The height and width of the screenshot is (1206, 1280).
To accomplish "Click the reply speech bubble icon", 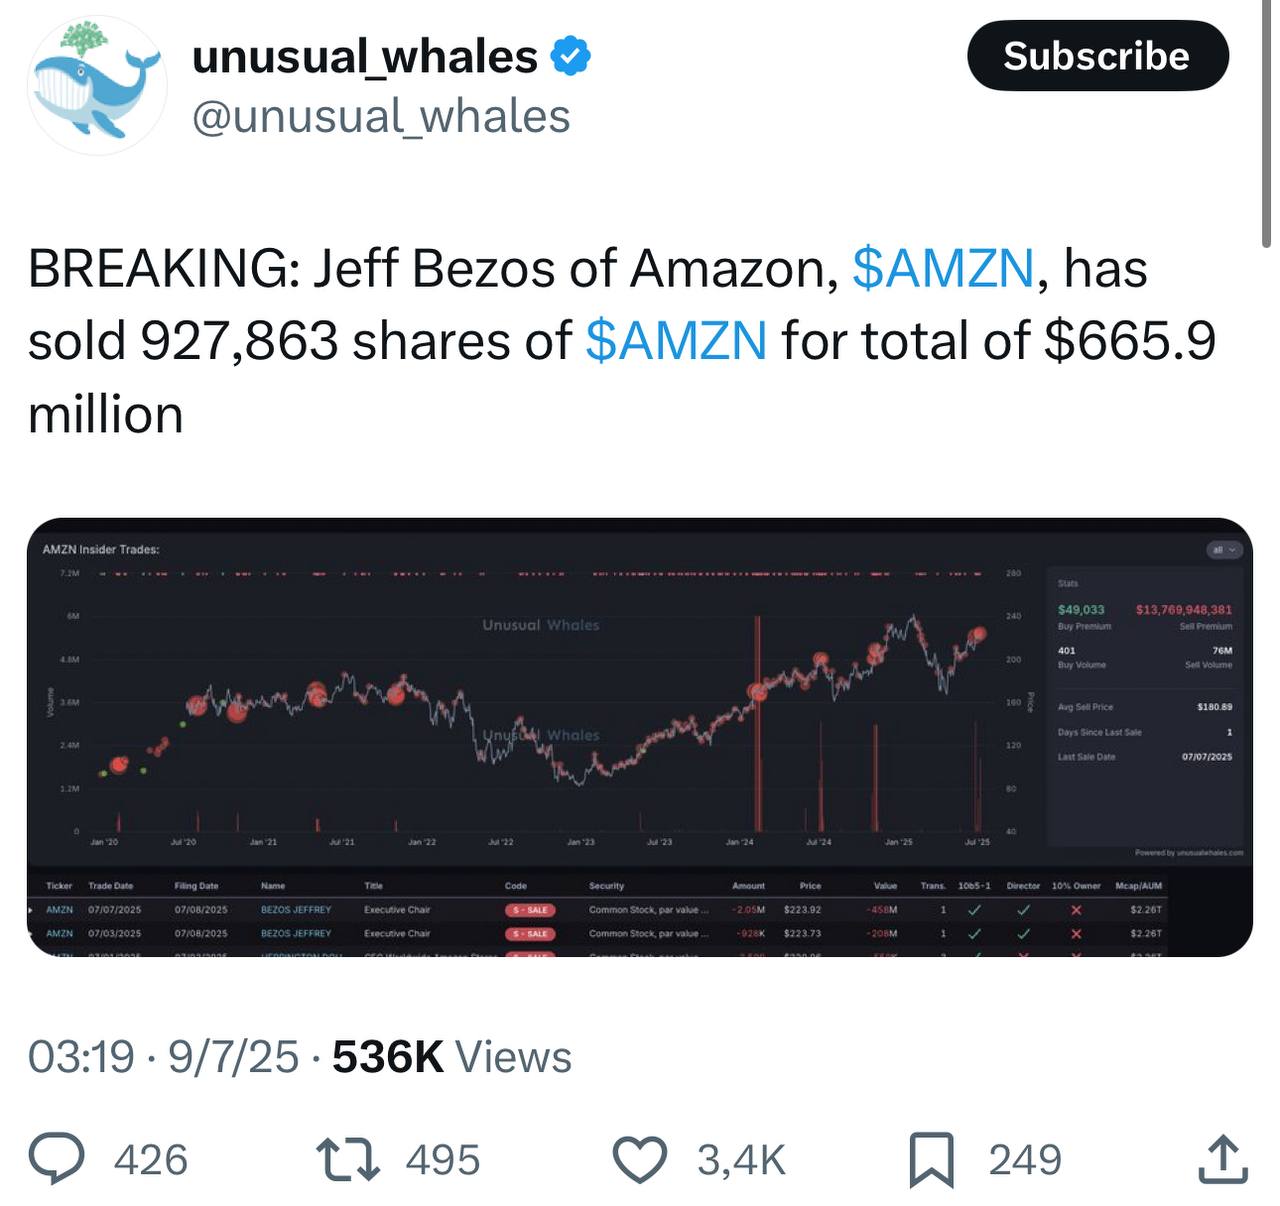I will tap(57, 1159).
